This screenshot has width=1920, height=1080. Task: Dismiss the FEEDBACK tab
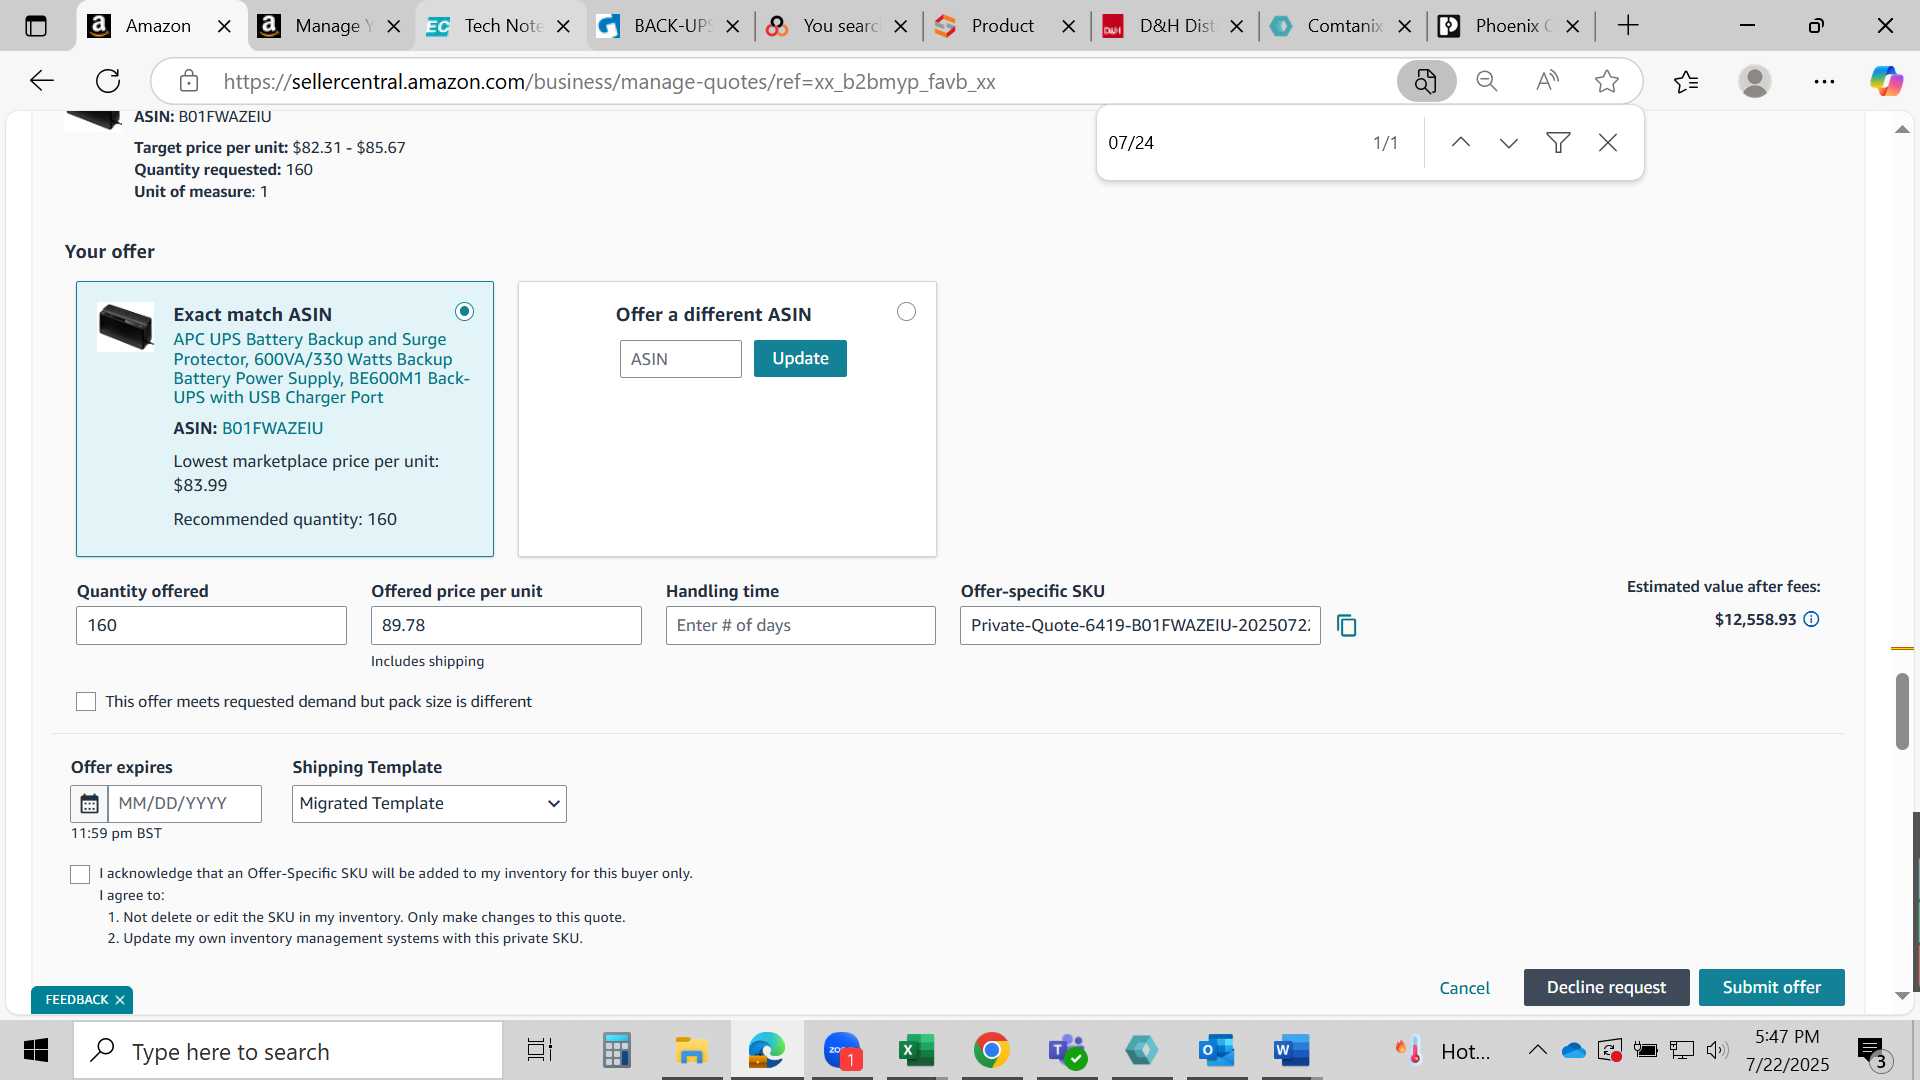pos(120,1000)
